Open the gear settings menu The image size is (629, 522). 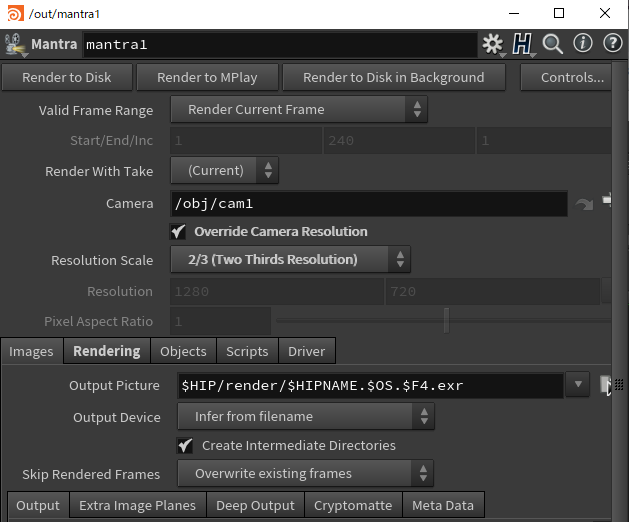click(x=492, y=44)
